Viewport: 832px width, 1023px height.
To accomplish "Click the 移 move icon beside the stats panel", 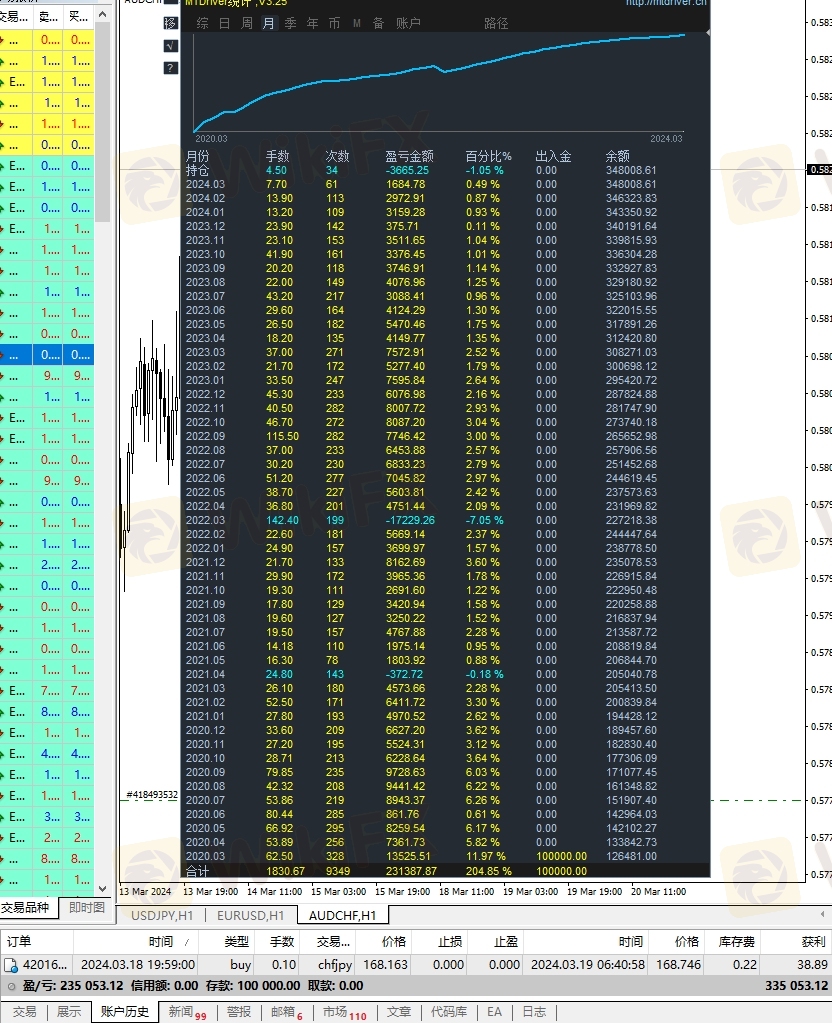I will coord(170,23).
